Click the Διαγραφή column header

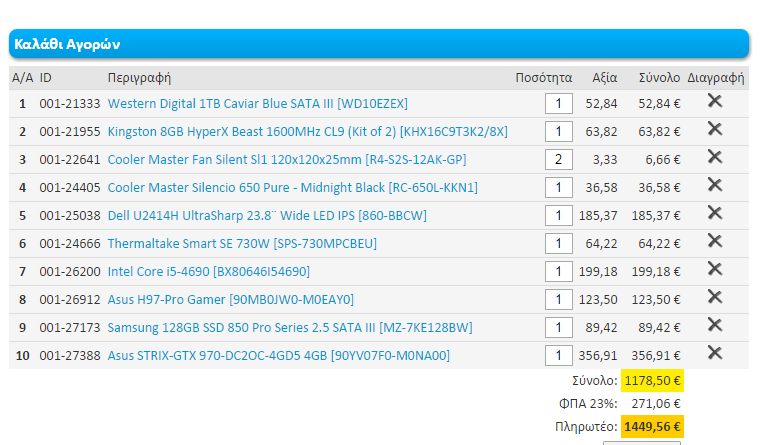pyautogui.click(x=716, y=78)
